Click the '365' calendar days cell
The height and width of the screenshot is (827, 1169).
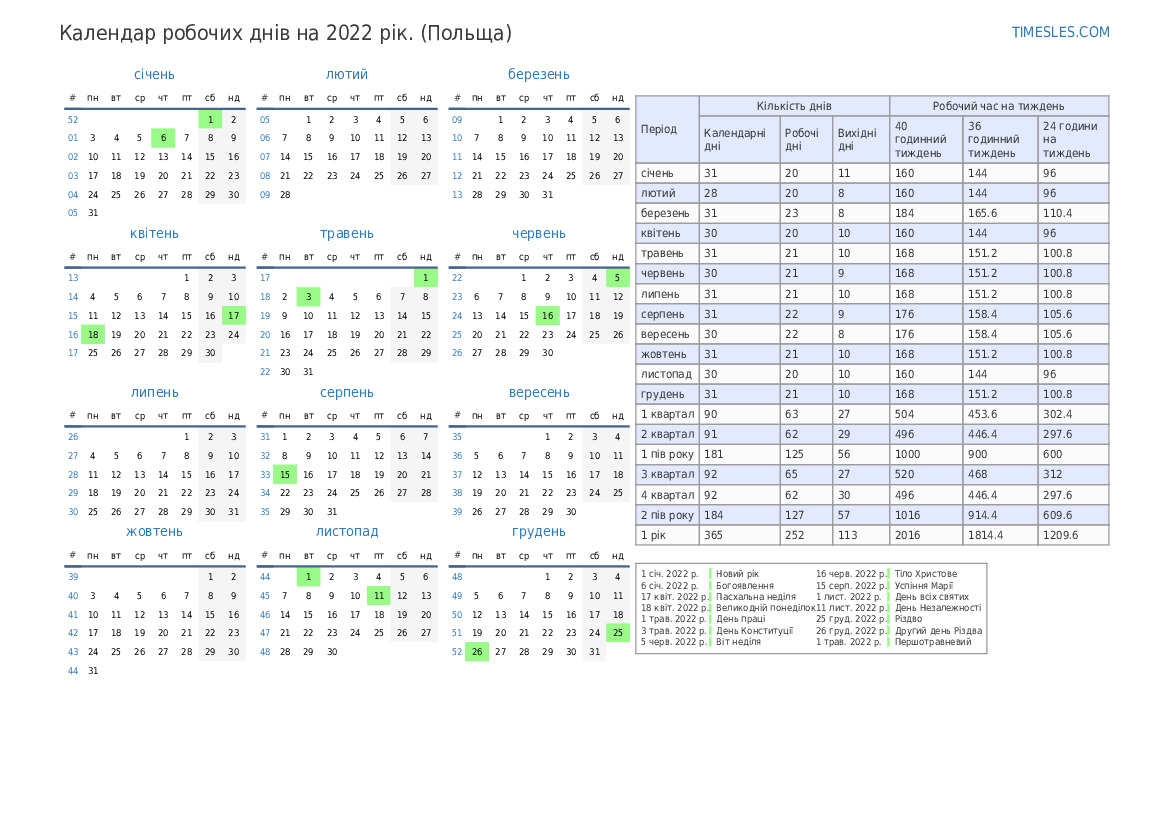pos(739,535)
